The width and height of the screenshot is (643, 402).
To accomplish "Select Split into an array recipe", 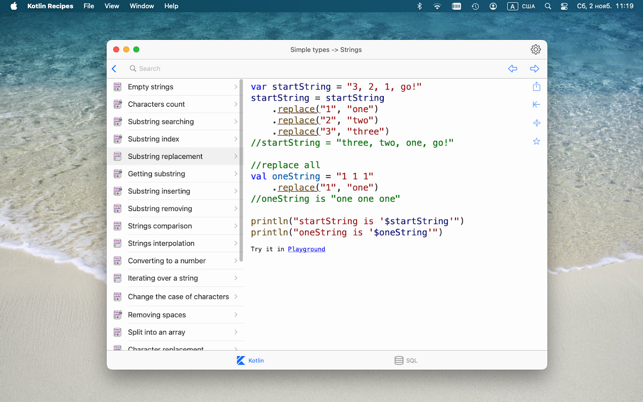I will 176,332.
